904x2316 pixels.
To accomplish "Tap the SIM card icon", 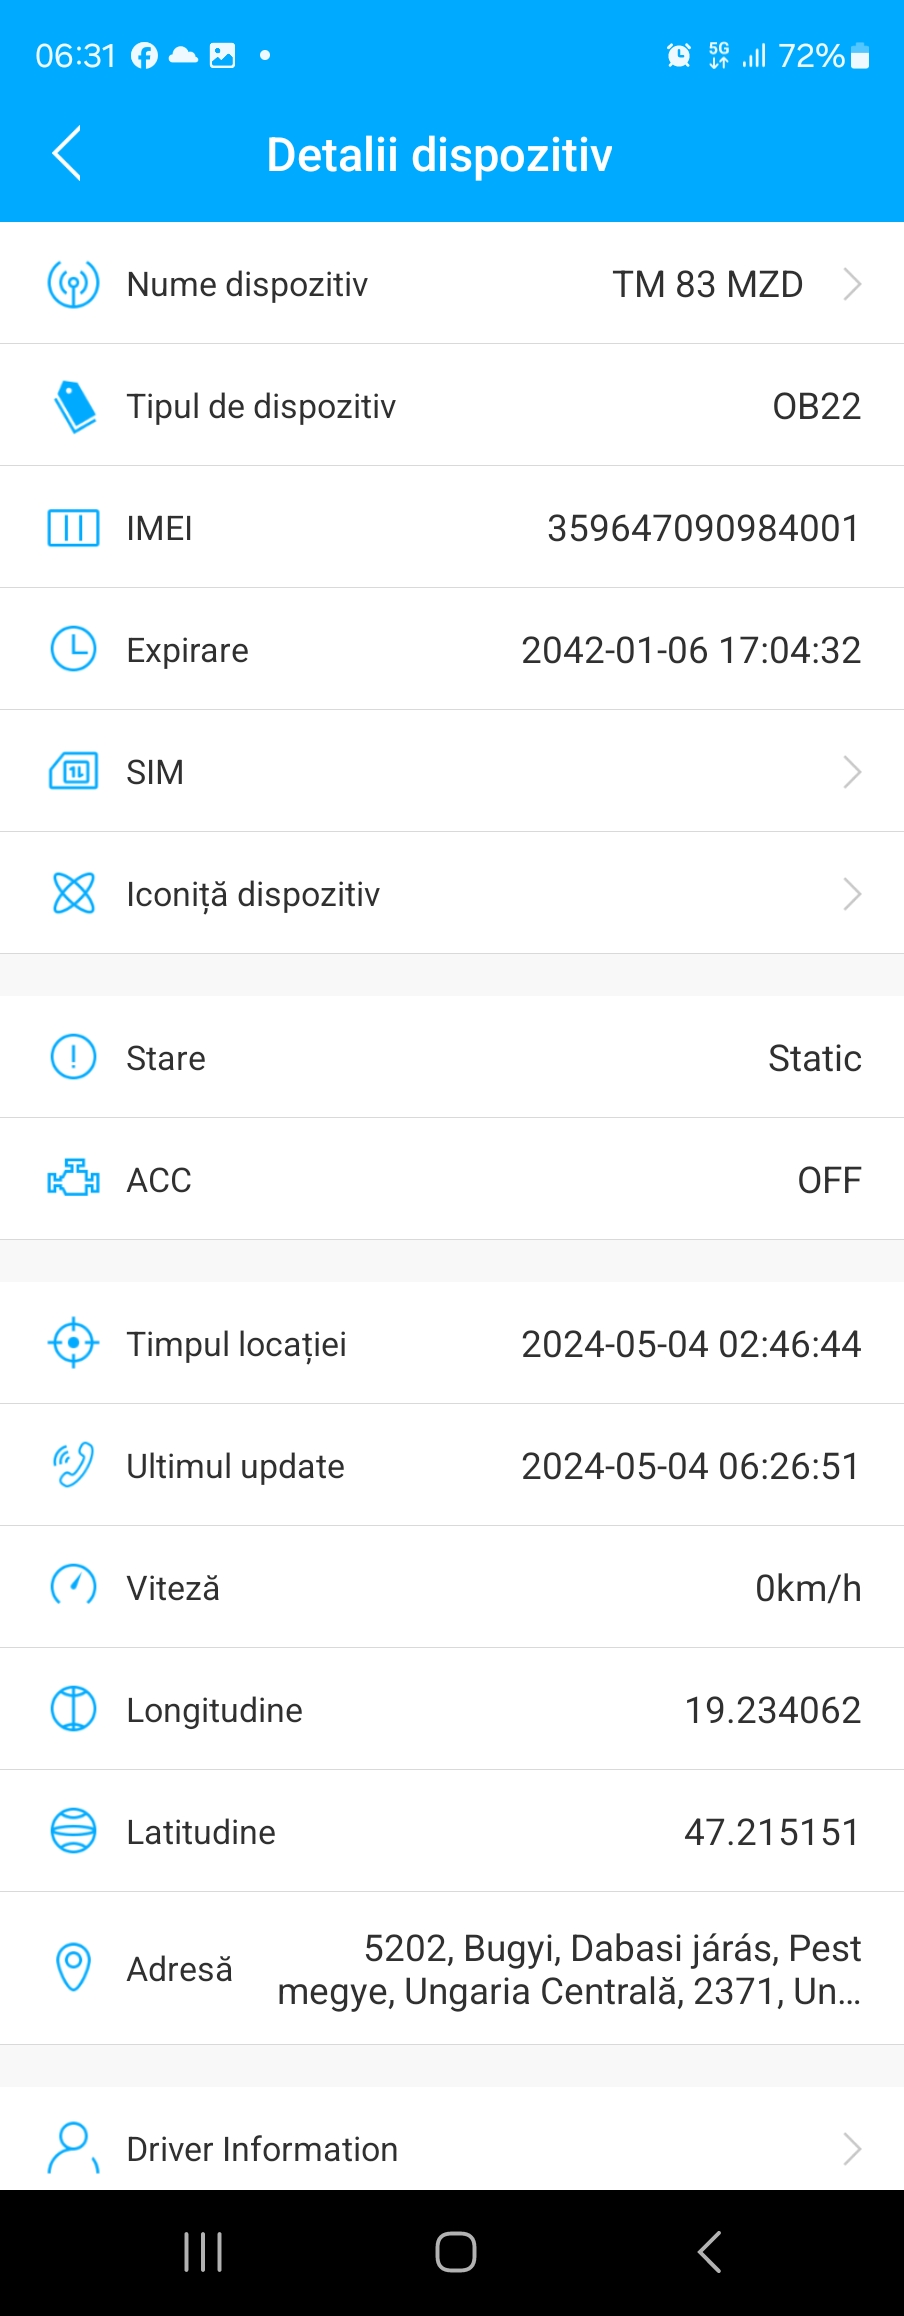I will click(x=73, y=771).
